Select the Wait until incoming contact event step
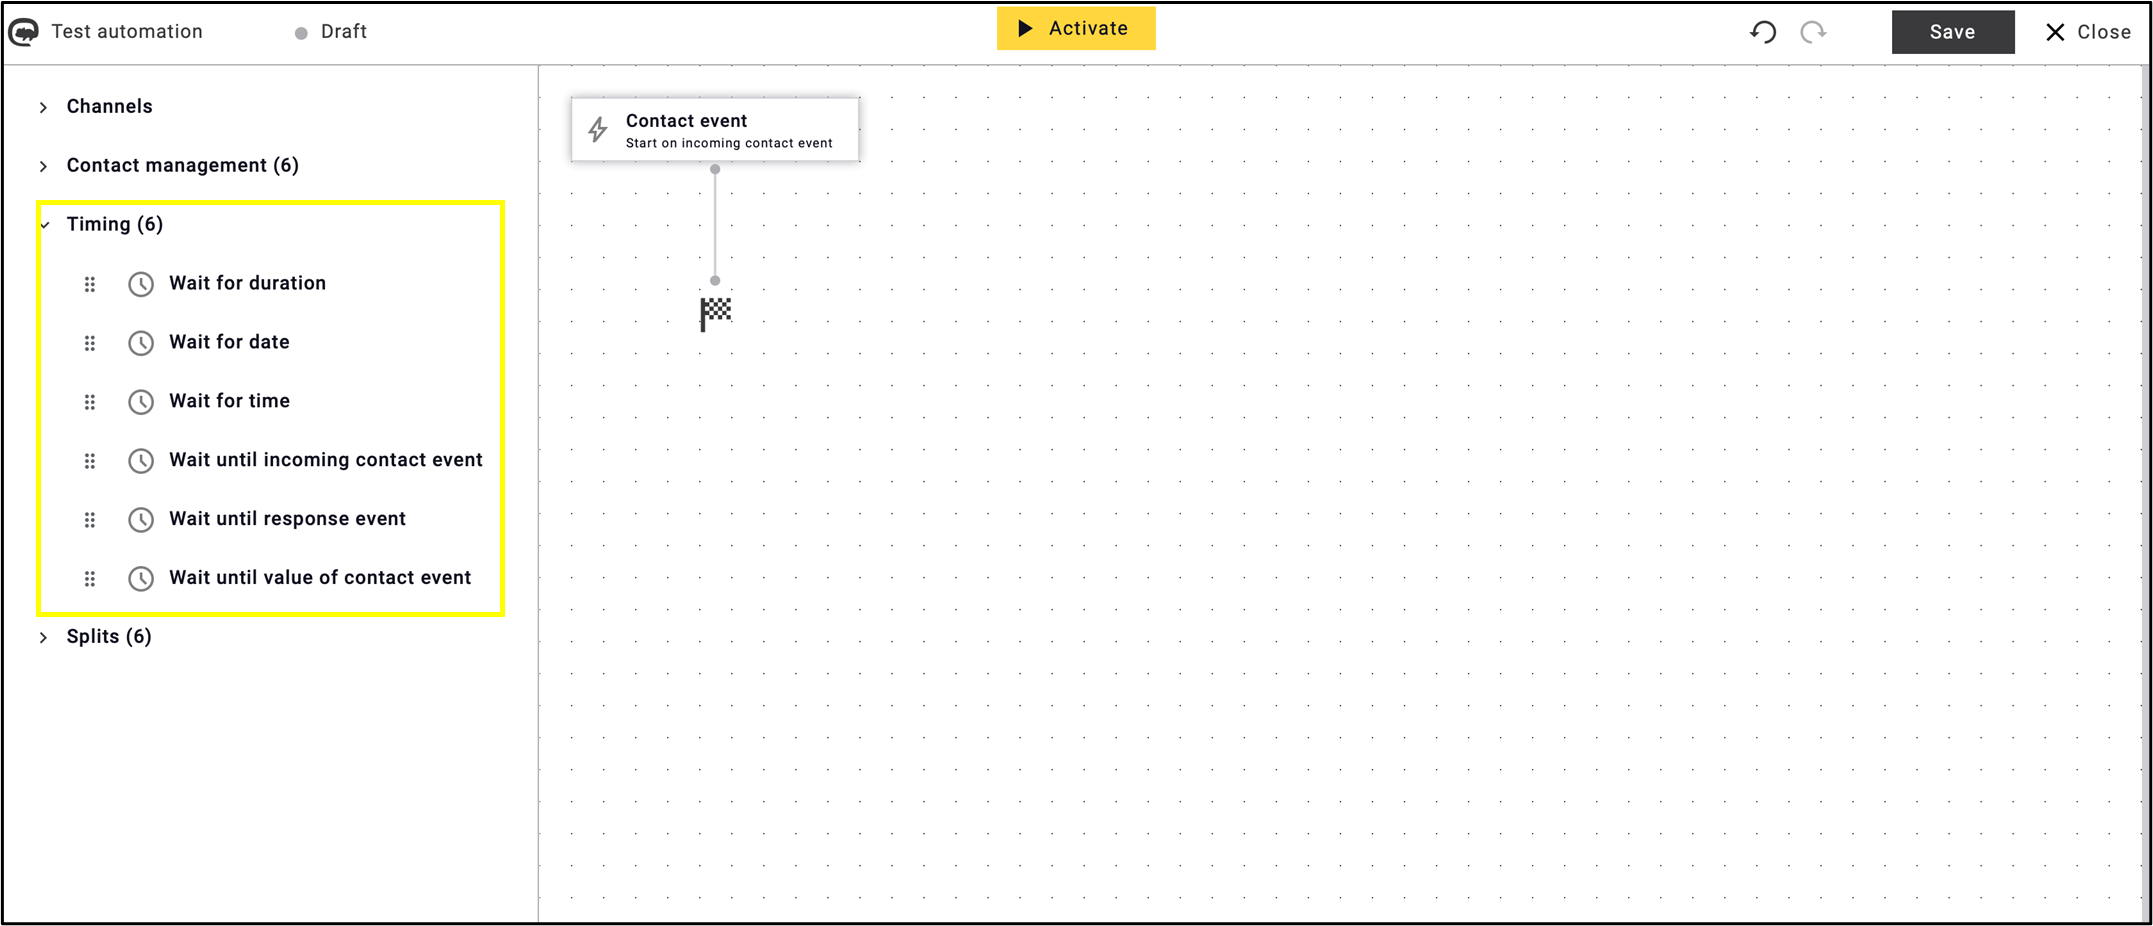This screenshot has height=926, width=2153. (x=326, y=460)
